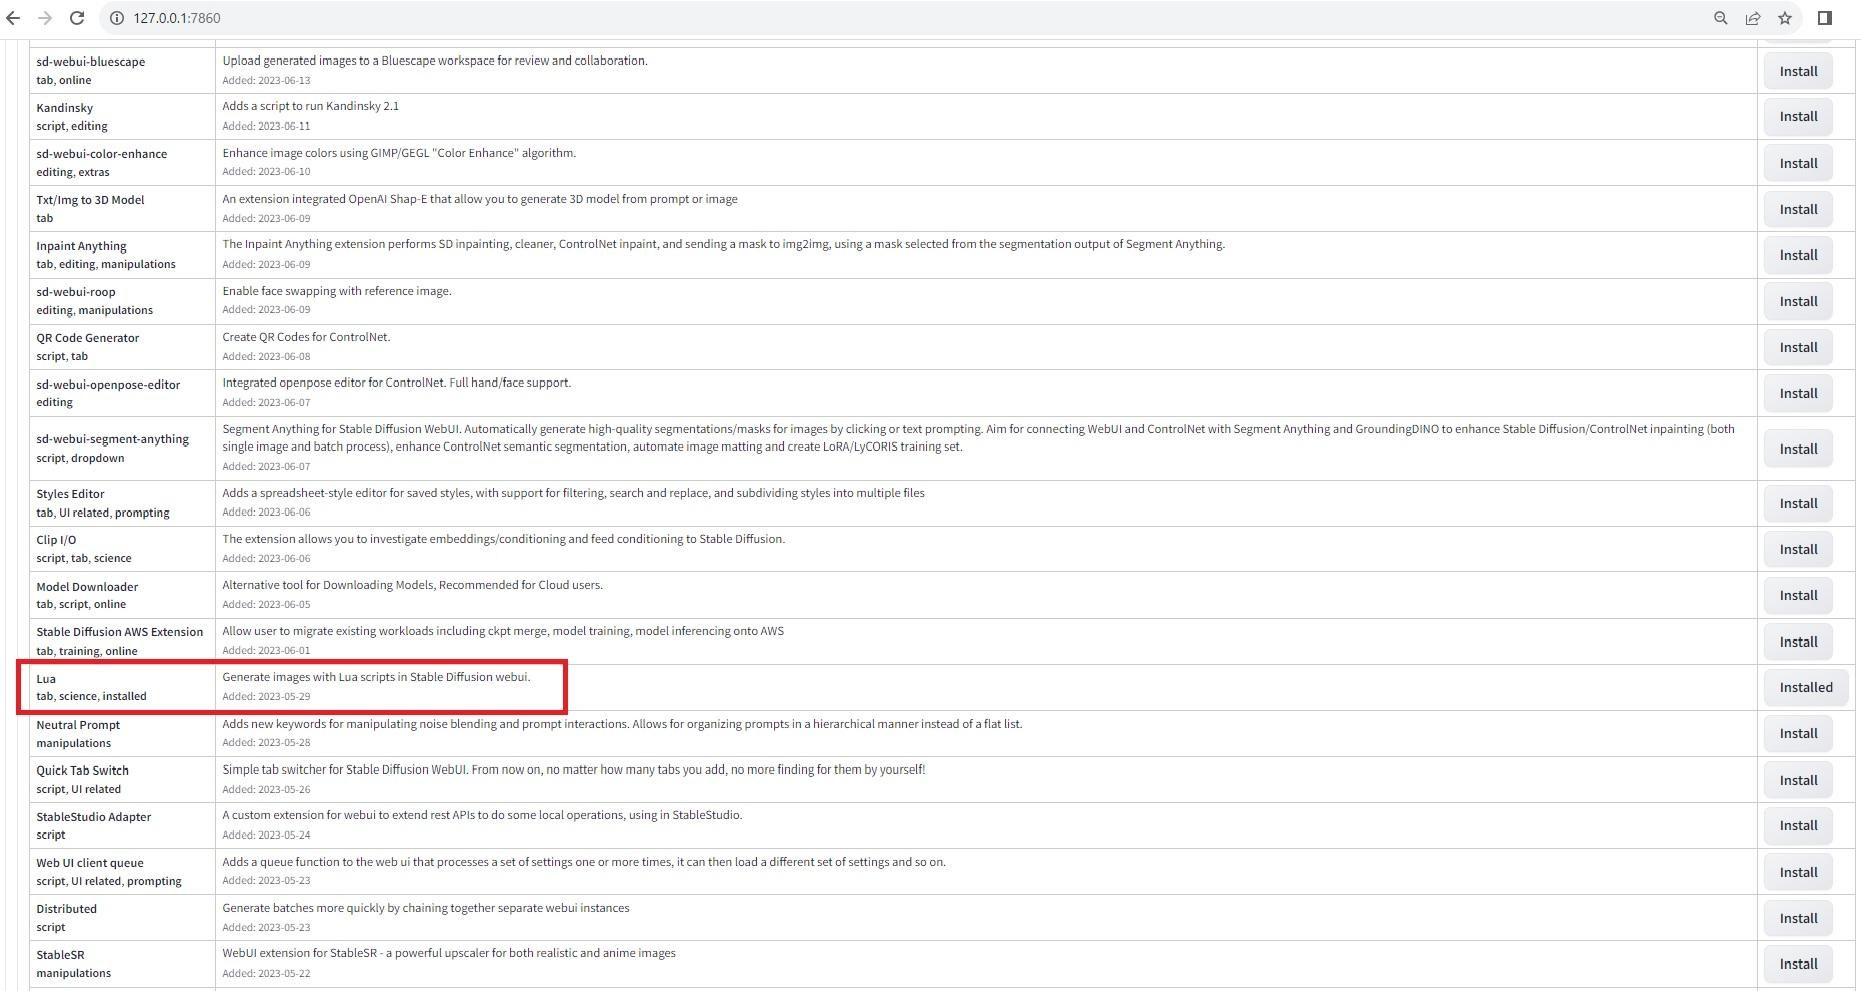Click the site information icon in address bar
Screen dimensions: 1861x991
tap(116, 18)
